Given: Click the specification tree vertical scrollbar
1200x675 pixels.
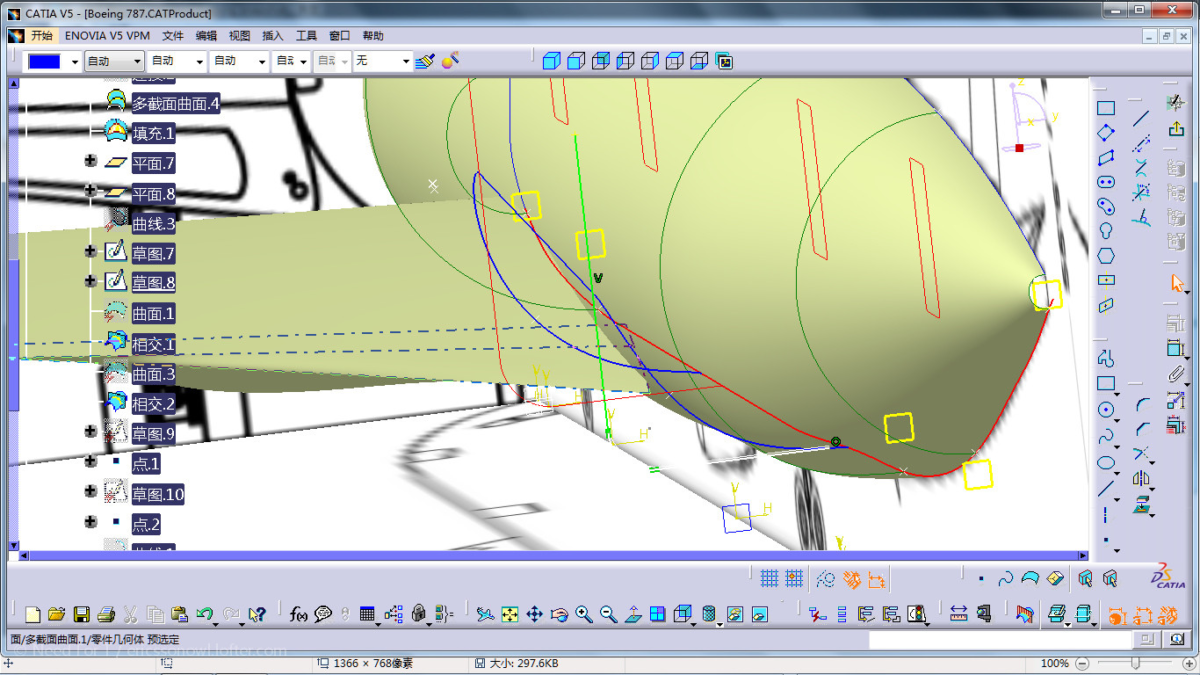Looking at the screenshot, I should pos(14,312).
